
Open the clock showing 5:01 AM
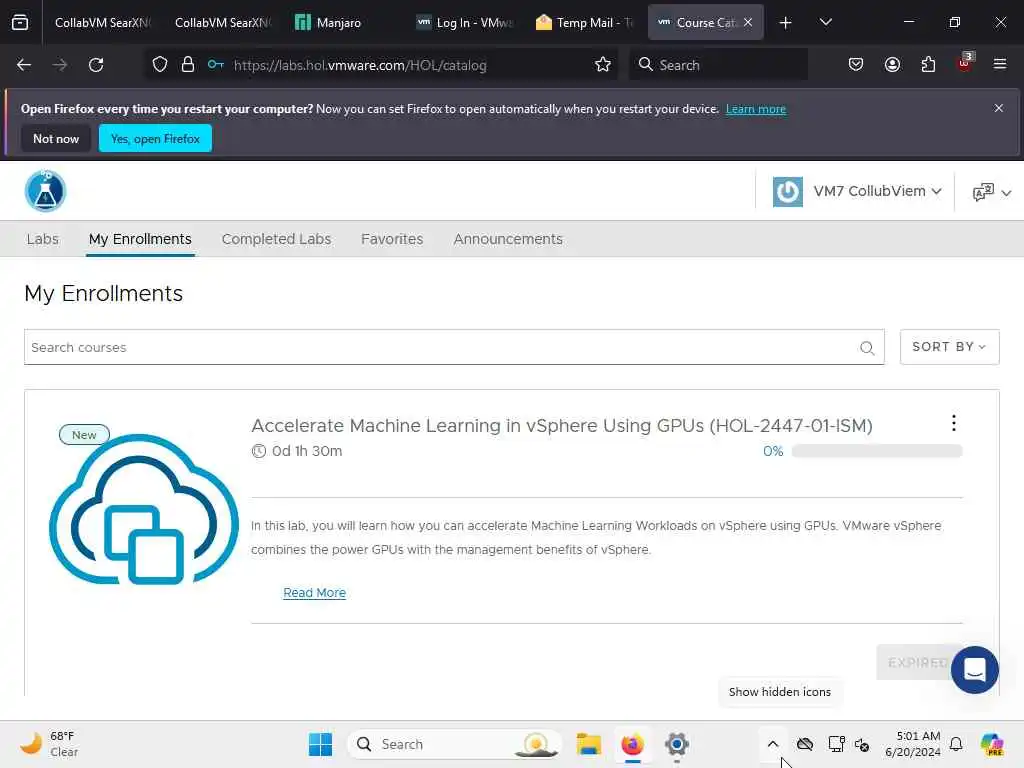[x=912, y=744]
